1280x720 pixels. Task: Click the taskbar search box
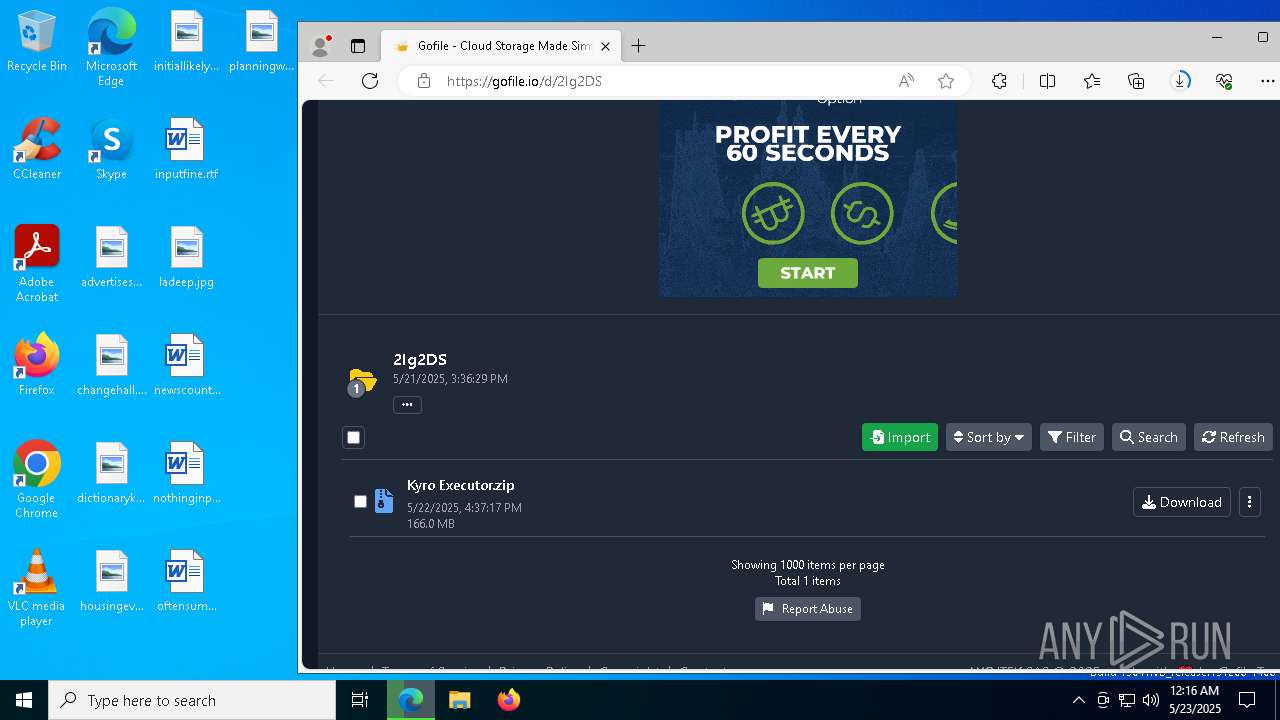[192, 700]
